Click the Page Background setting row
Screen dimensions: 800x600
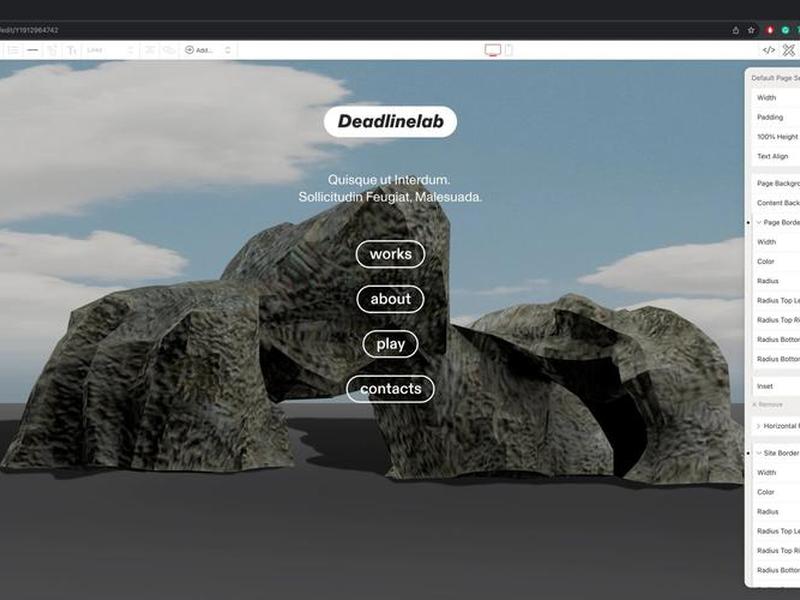click(x=776, y=183)
